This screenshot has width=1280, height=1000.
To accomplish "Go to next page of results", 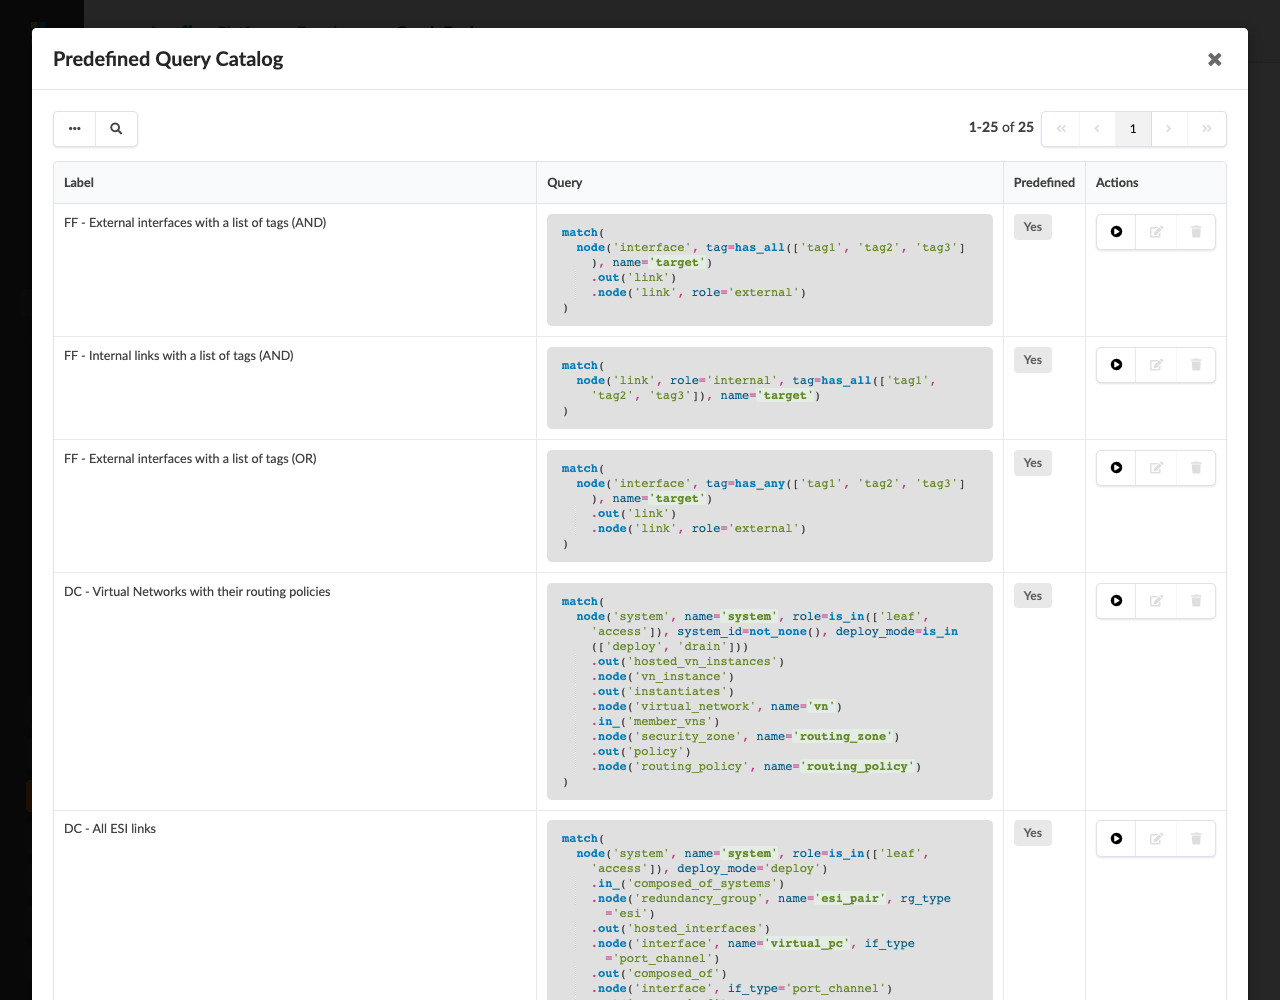I will (x=1169, y=129).
